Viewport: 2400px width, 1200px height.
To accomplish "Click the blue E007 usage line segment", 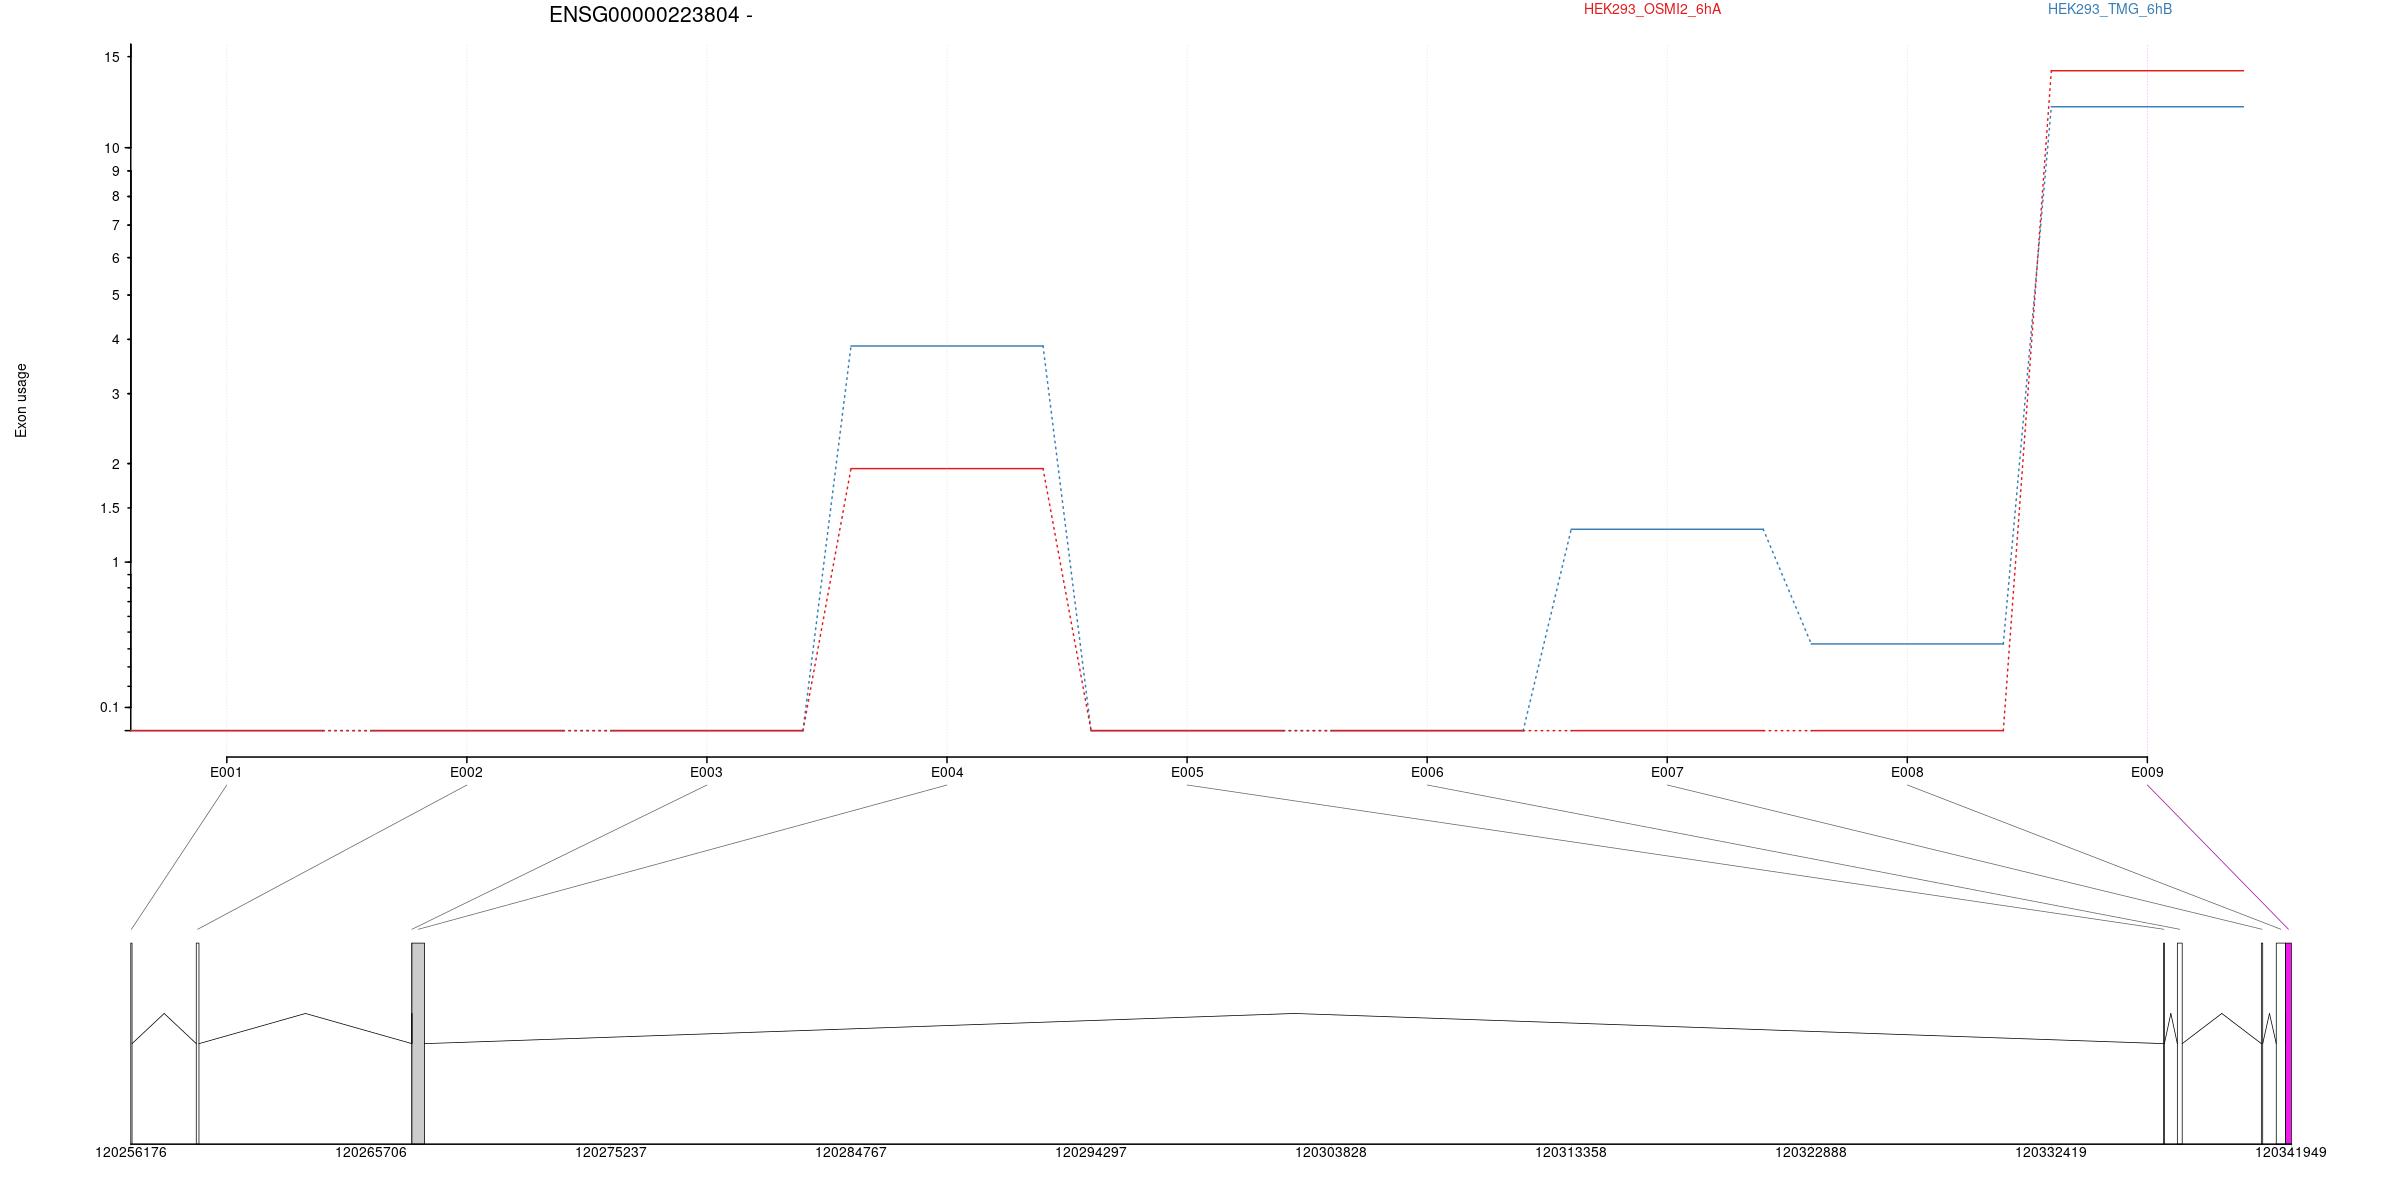I will tap(1667, 529).
